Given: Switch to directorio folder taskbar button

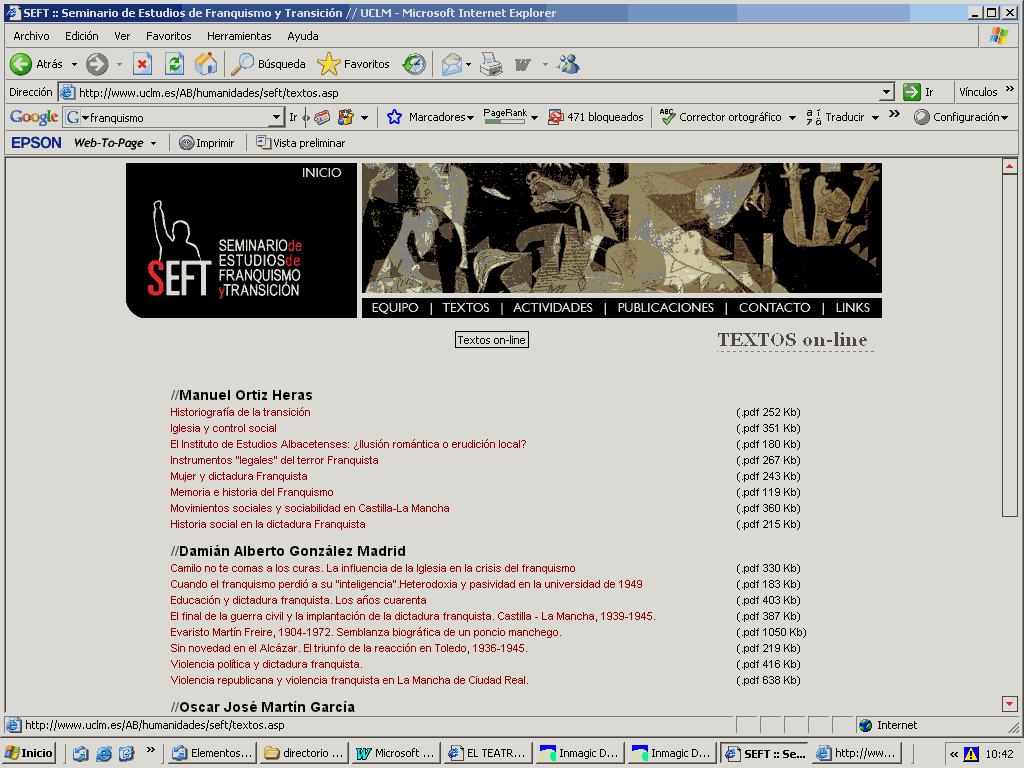Looking at the screenshot, I should point(303,753).
